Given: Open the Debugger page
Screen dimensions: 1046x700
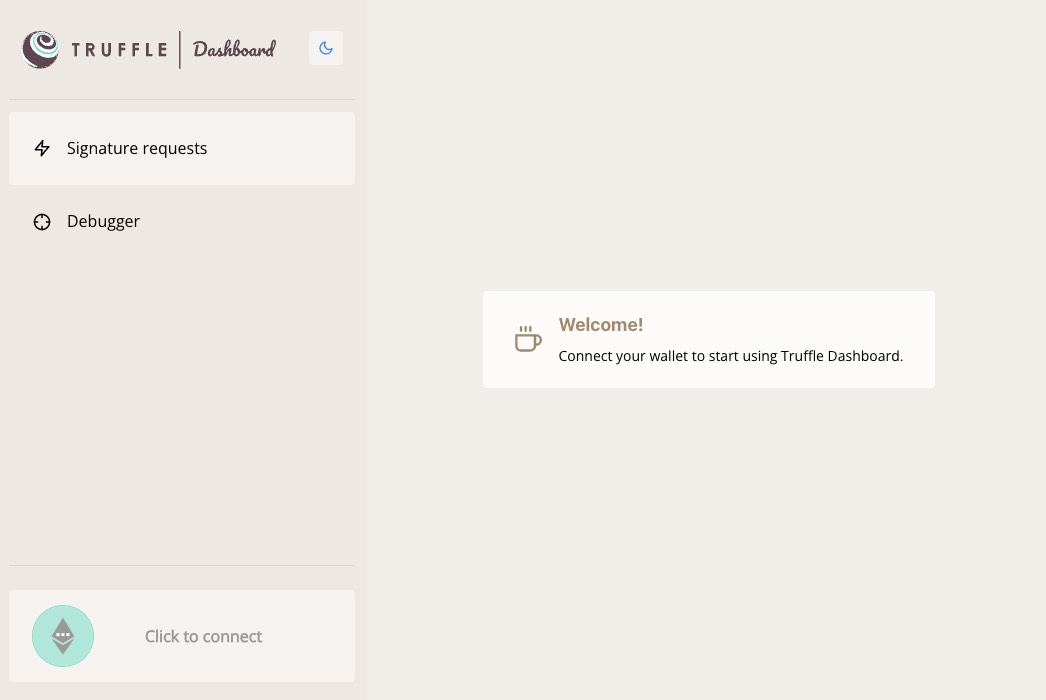Looking at the screenshot, I should pyautogui.click(x=181, y=222).
